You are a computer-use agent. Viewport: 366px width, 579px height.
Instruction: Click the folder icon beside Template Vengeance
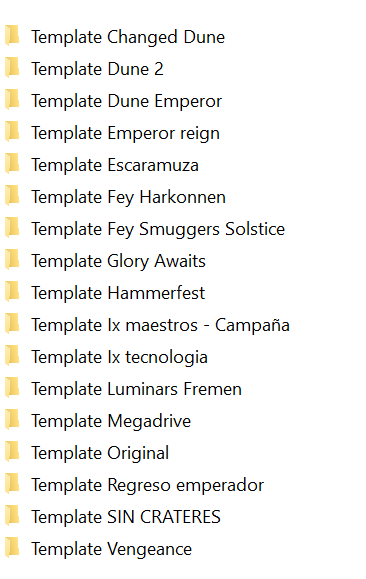(12, 548)
